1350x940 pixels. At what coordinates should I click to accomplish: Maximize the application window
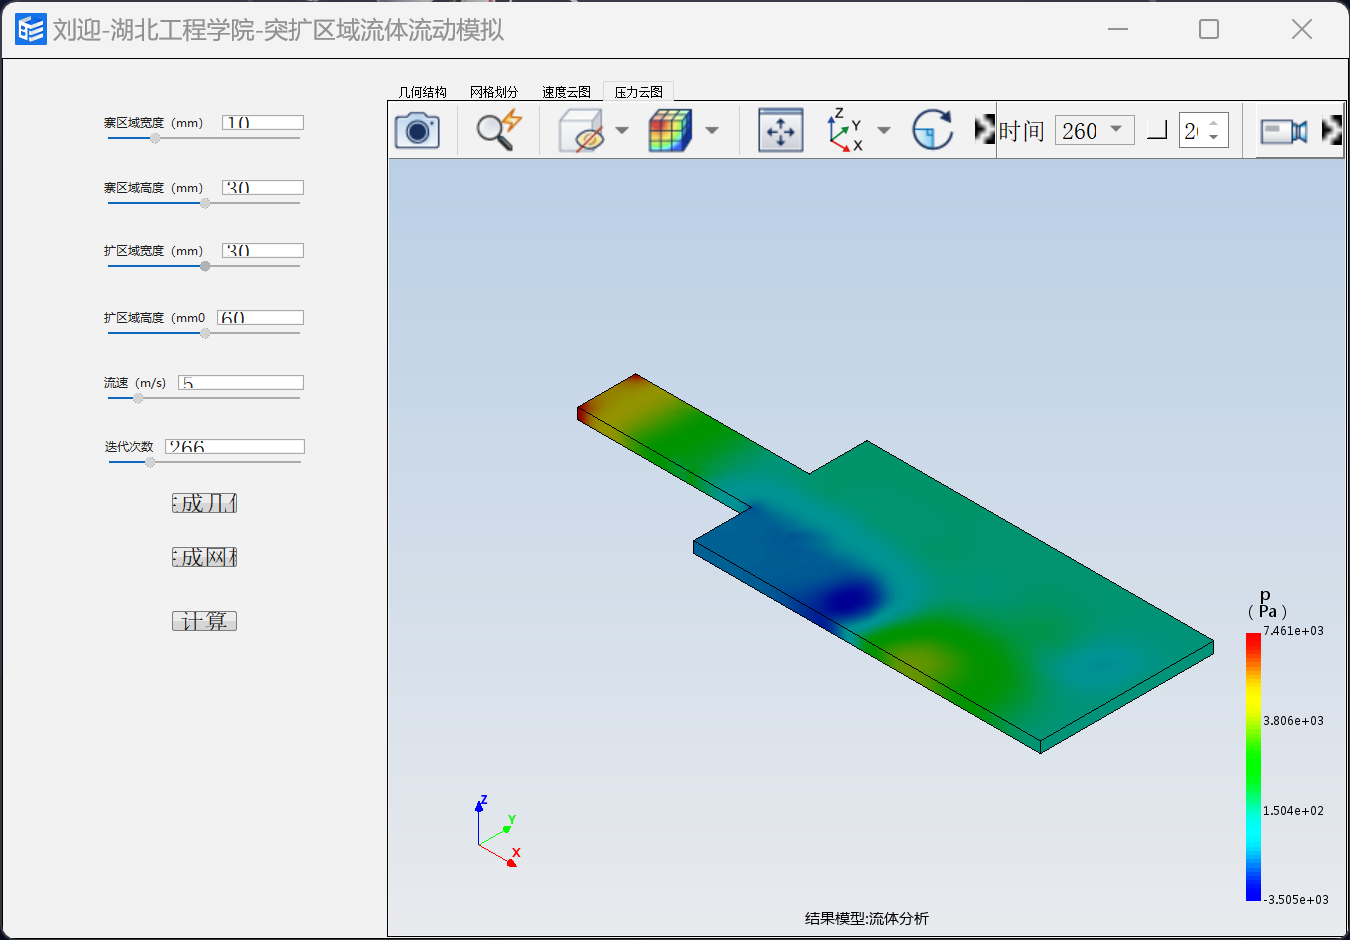(1209, 29)
